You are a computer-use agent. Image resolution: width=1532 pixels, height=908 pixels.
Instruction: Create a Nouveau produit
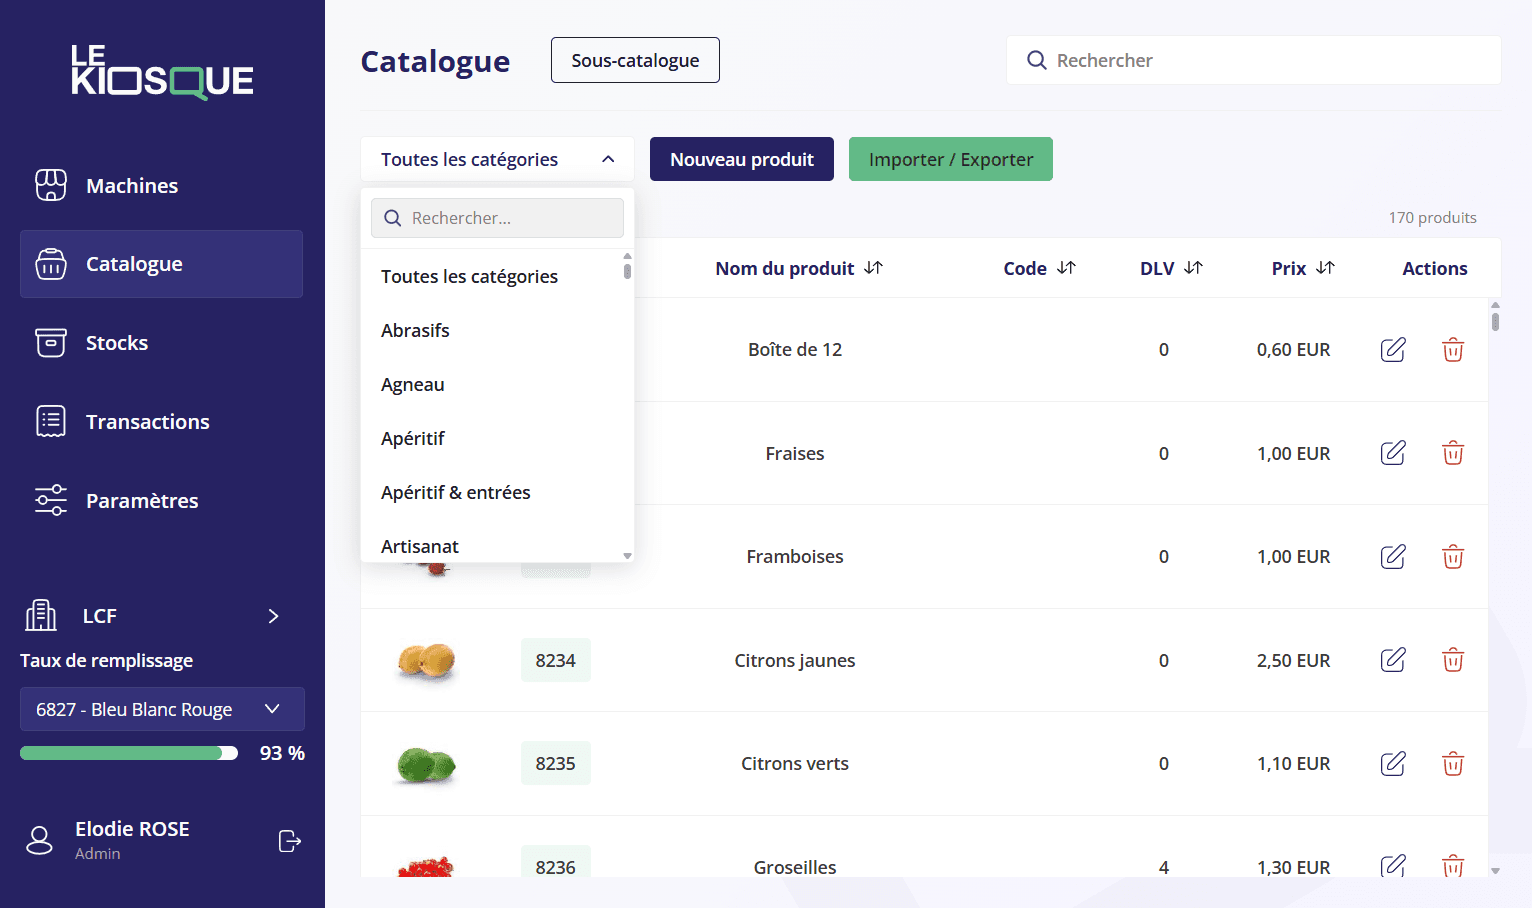(742, 159)
